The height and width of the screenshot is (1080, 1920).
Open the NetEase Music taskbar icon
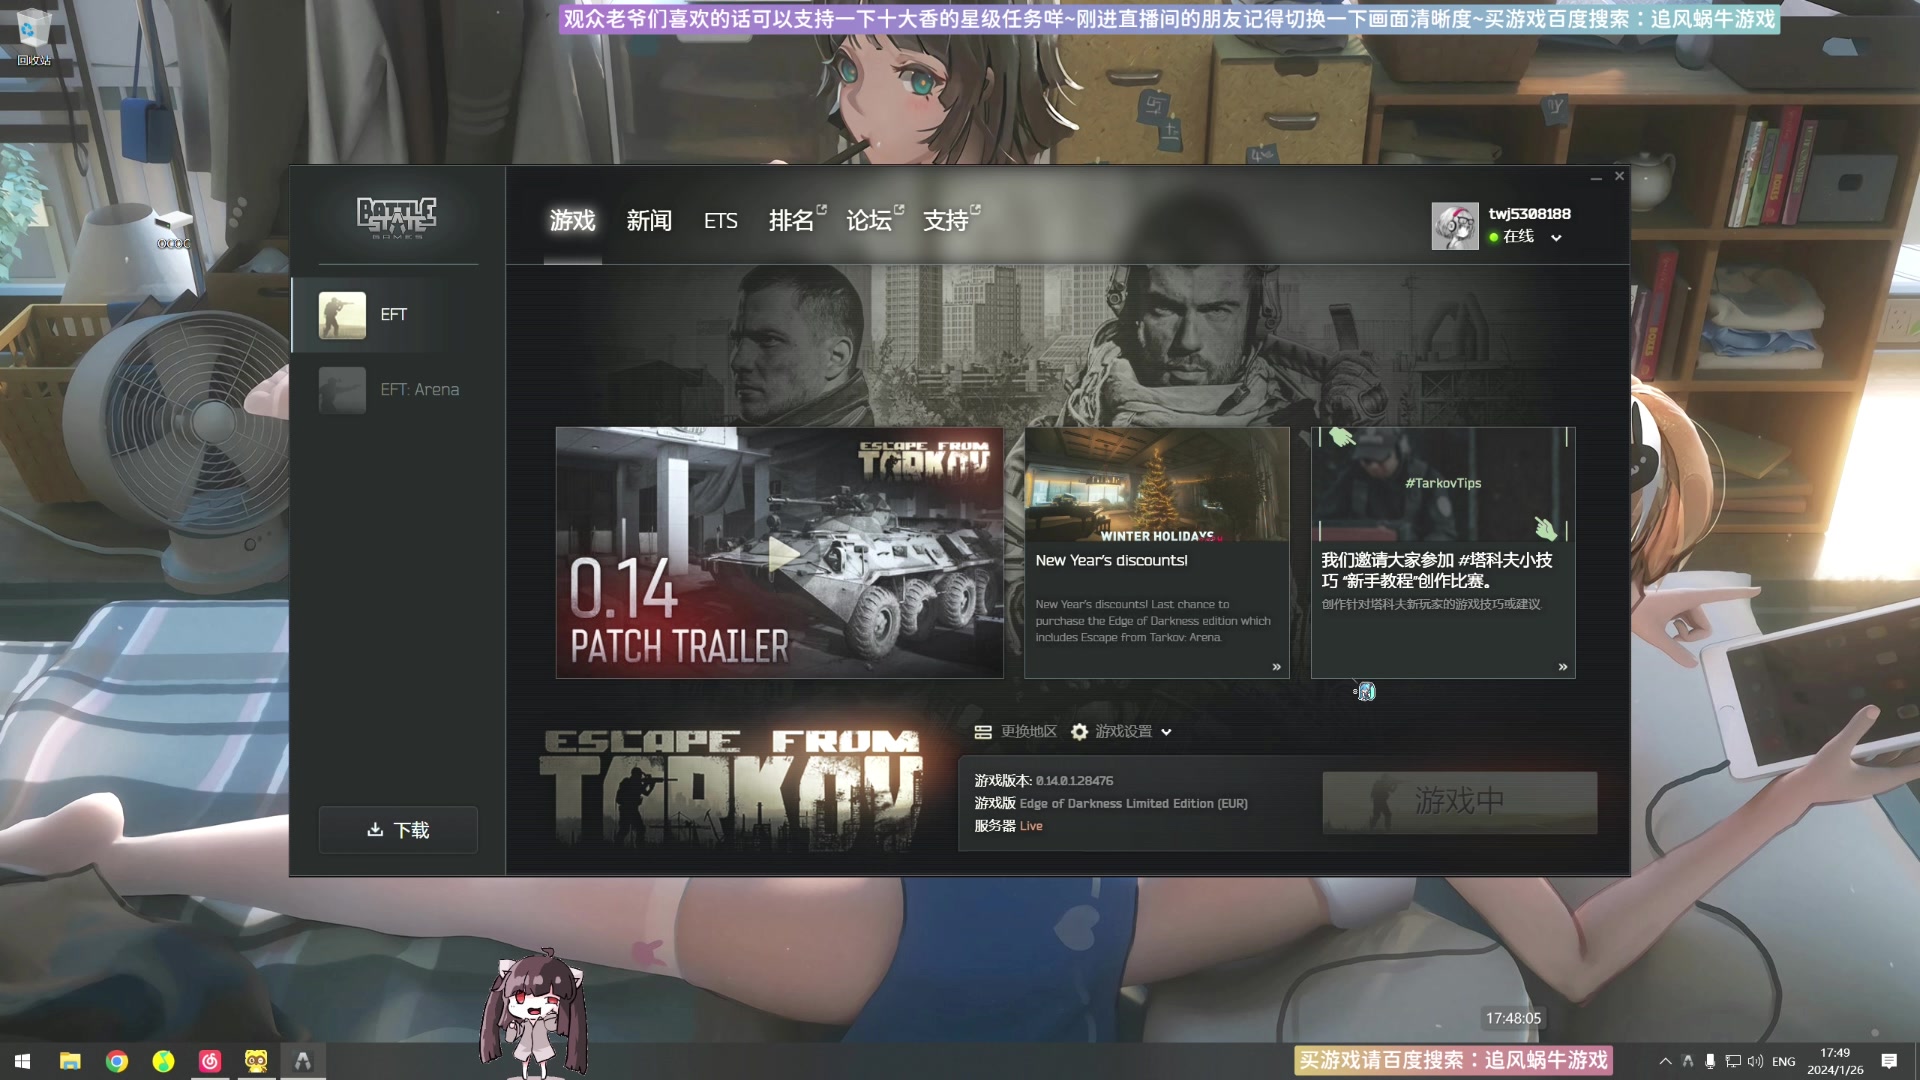(210, 1061)
